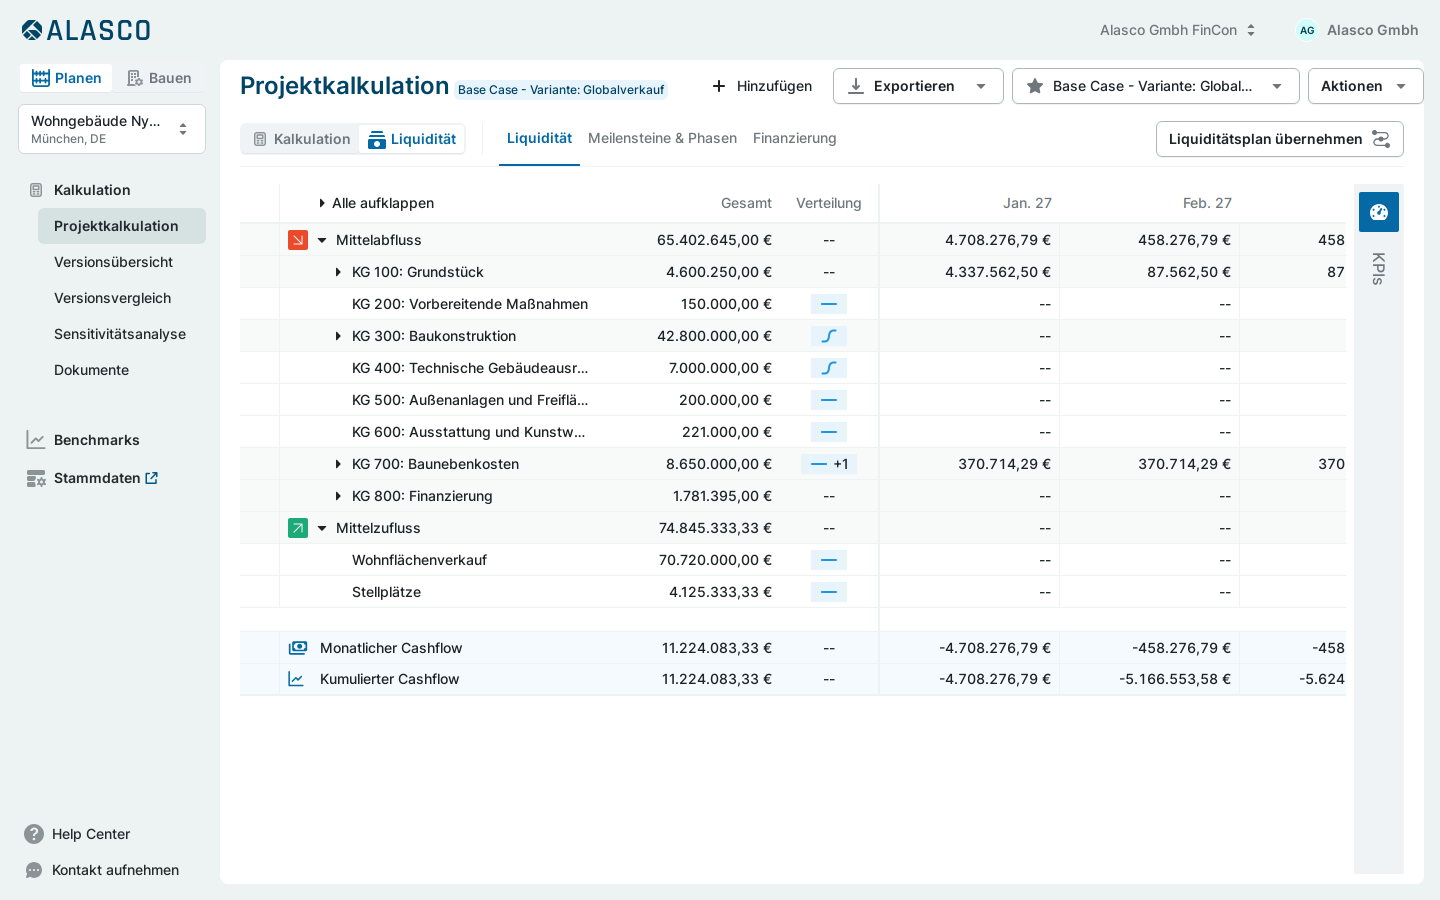This screenshot has width=1440, height=900.
Task: Click the Monatlicher Cashflow money icon
Action: coord(298,648)
